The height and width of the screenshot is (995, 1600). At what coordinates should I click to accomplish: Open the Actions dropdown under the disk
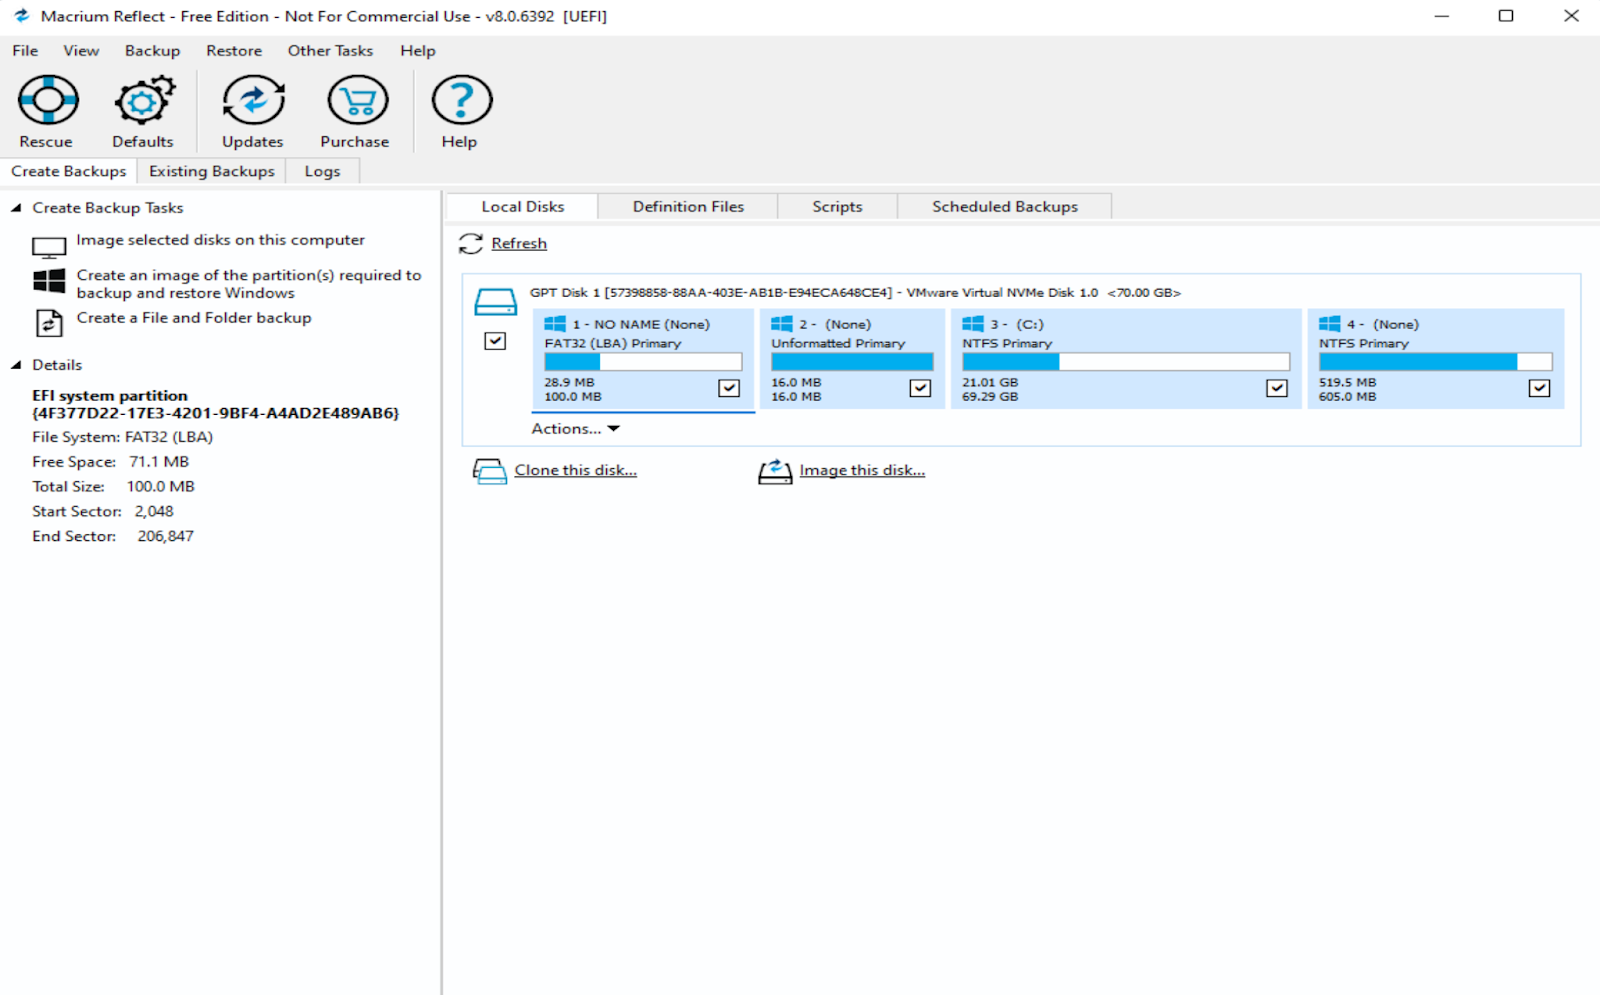coord(576,429)
